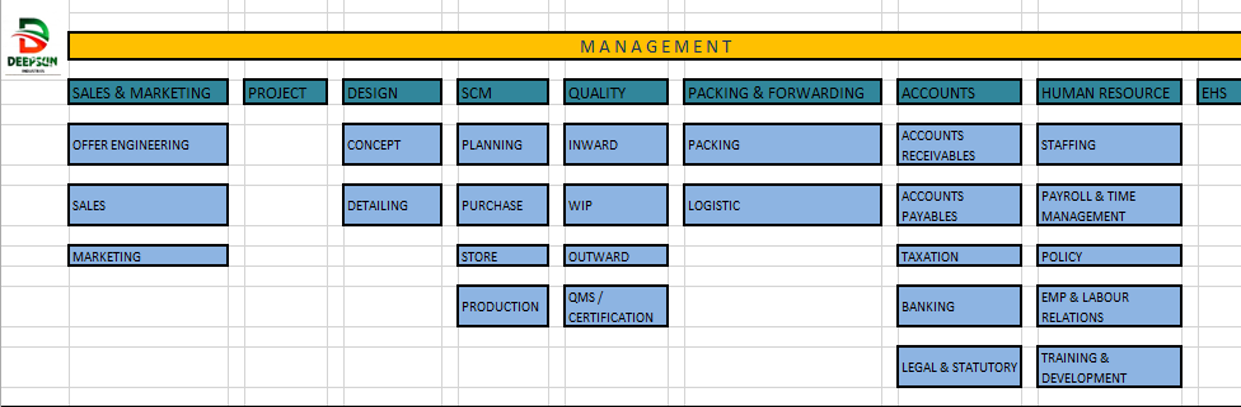1241x407 pixels.
Task: Click the PURCHASE box under SCM
Action: point(502,205)
